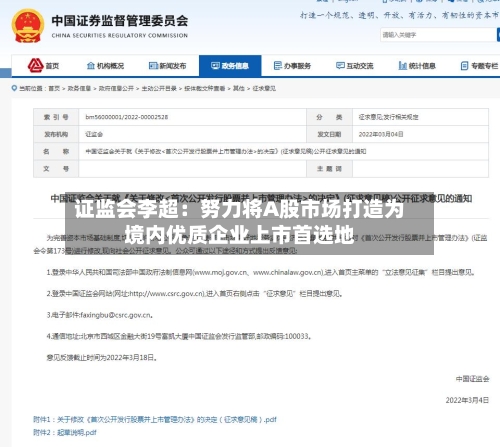The height and width of the screenshot is (447, 500).
Task: Open the 新闻发布 navigation tab
Action: pos(168,66)
